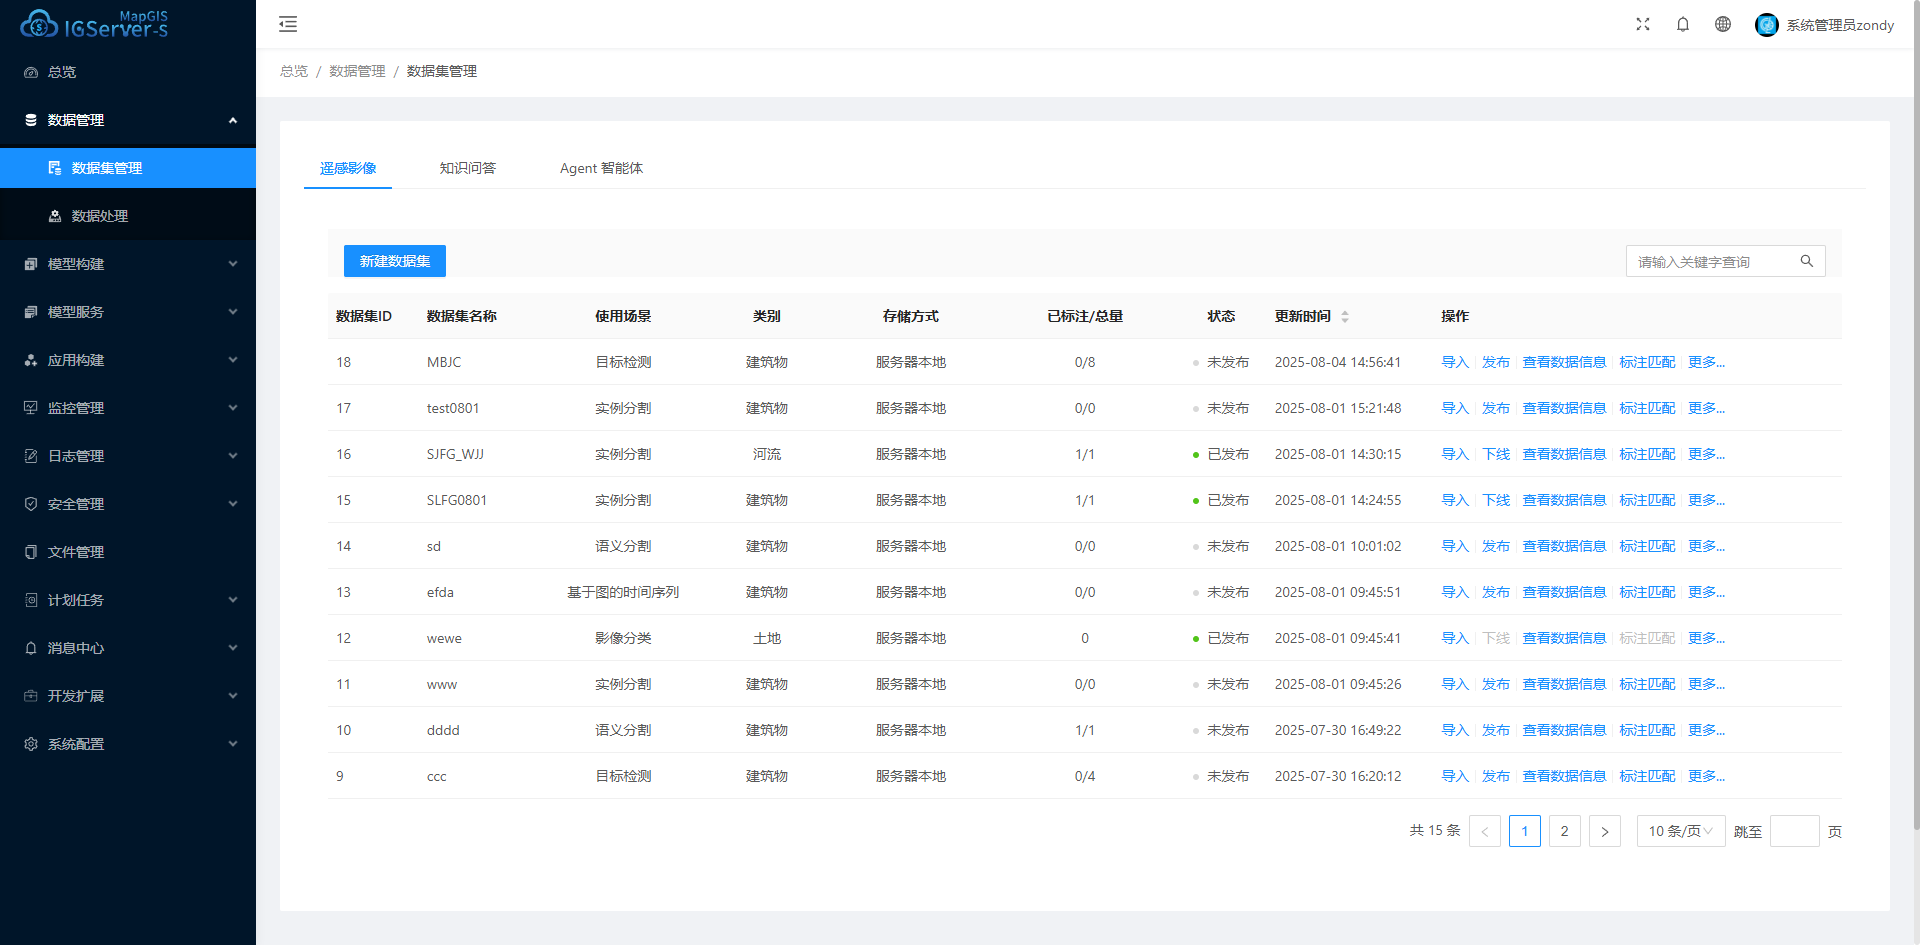Open 数据处理 in the sidebar
The width and height of the screenshot is (1920, 945).
click(x=100, y=216)
